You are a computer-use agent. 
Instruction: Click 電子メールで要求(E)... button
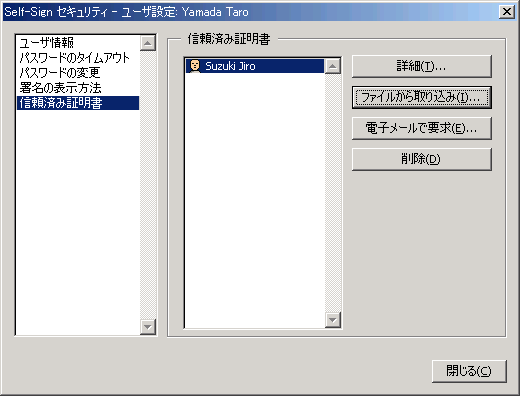point(422,128)
